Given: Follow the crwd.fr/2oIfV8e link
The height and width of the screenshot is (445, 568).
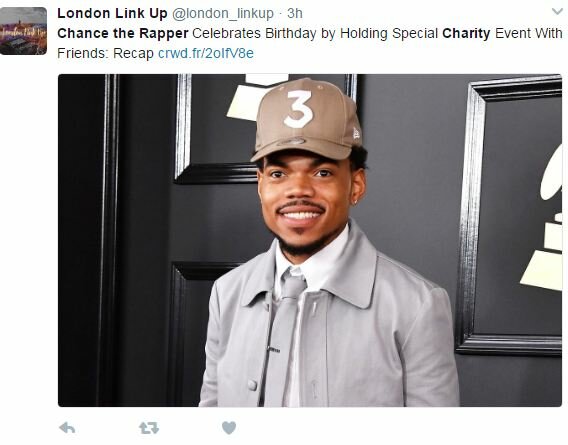Looking at the screenshot, I should (x=206, y=53).
